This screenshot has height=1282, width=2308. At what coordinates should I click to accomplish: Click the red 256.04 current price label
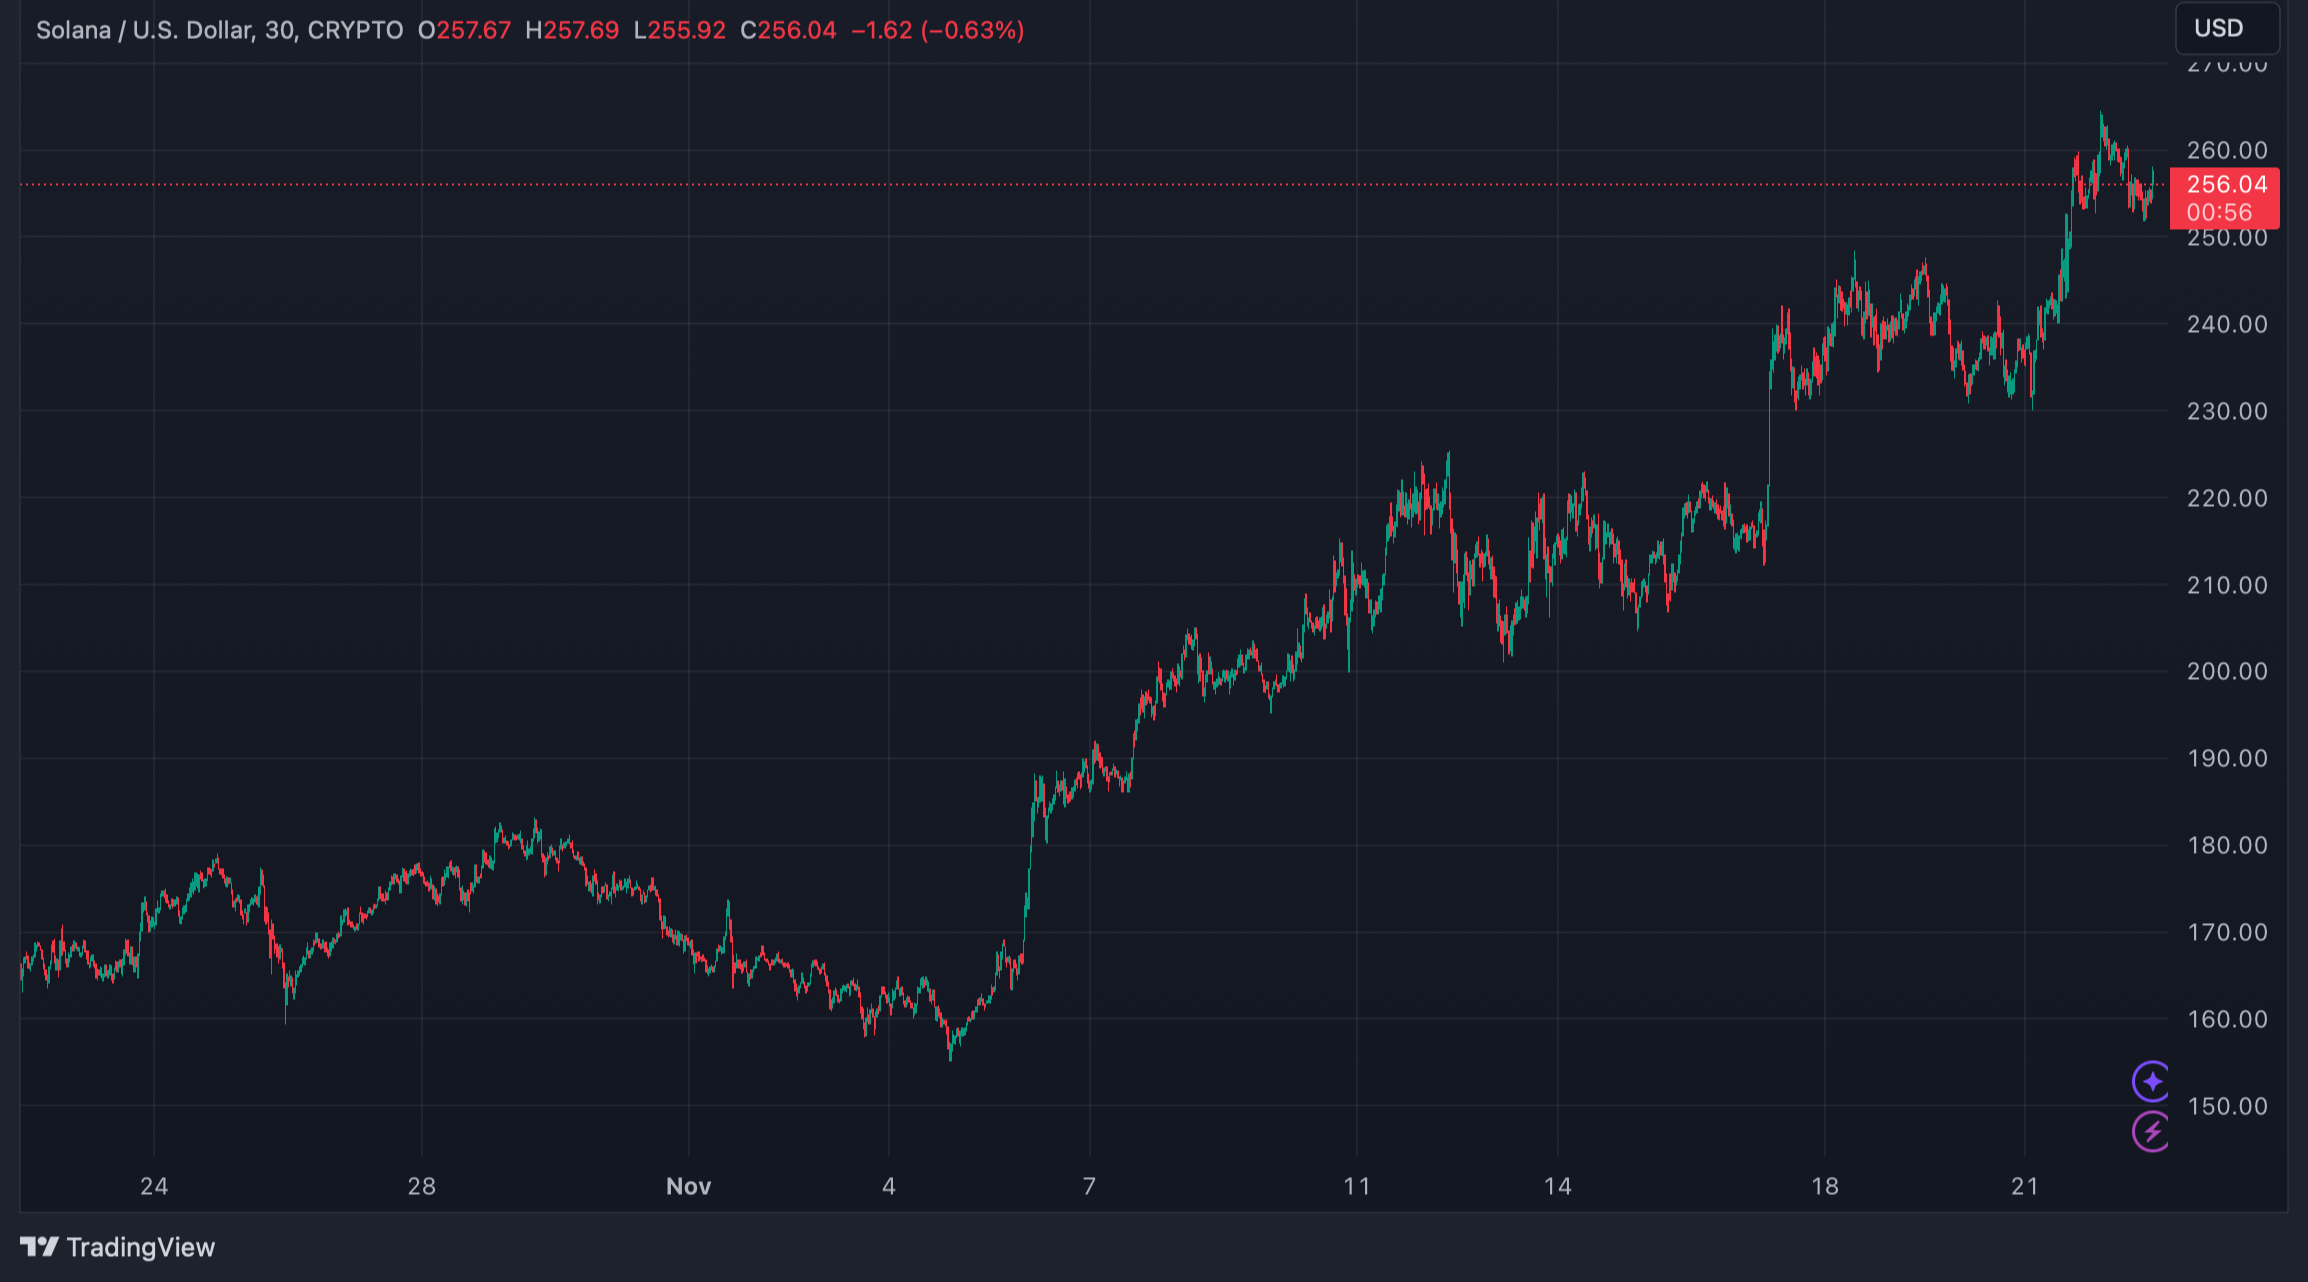click(x=2226, y=185)
